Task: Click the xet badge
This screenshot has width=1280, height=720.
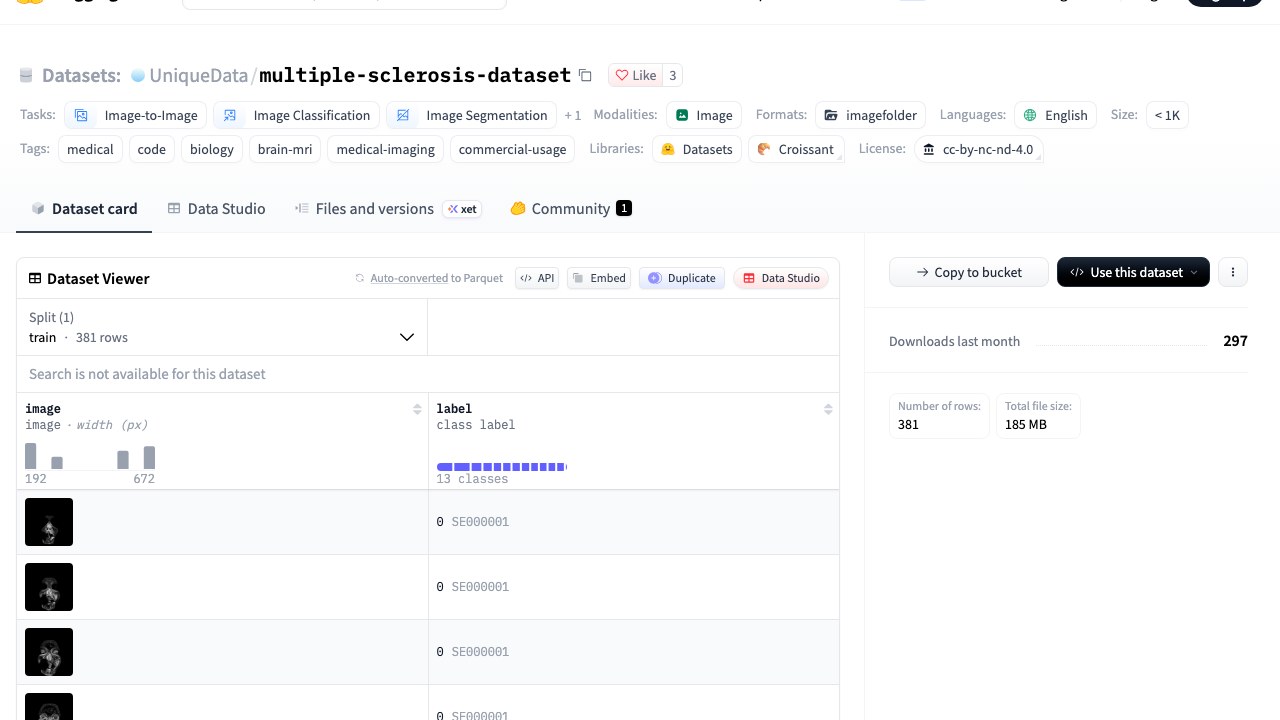Action: 462,209
